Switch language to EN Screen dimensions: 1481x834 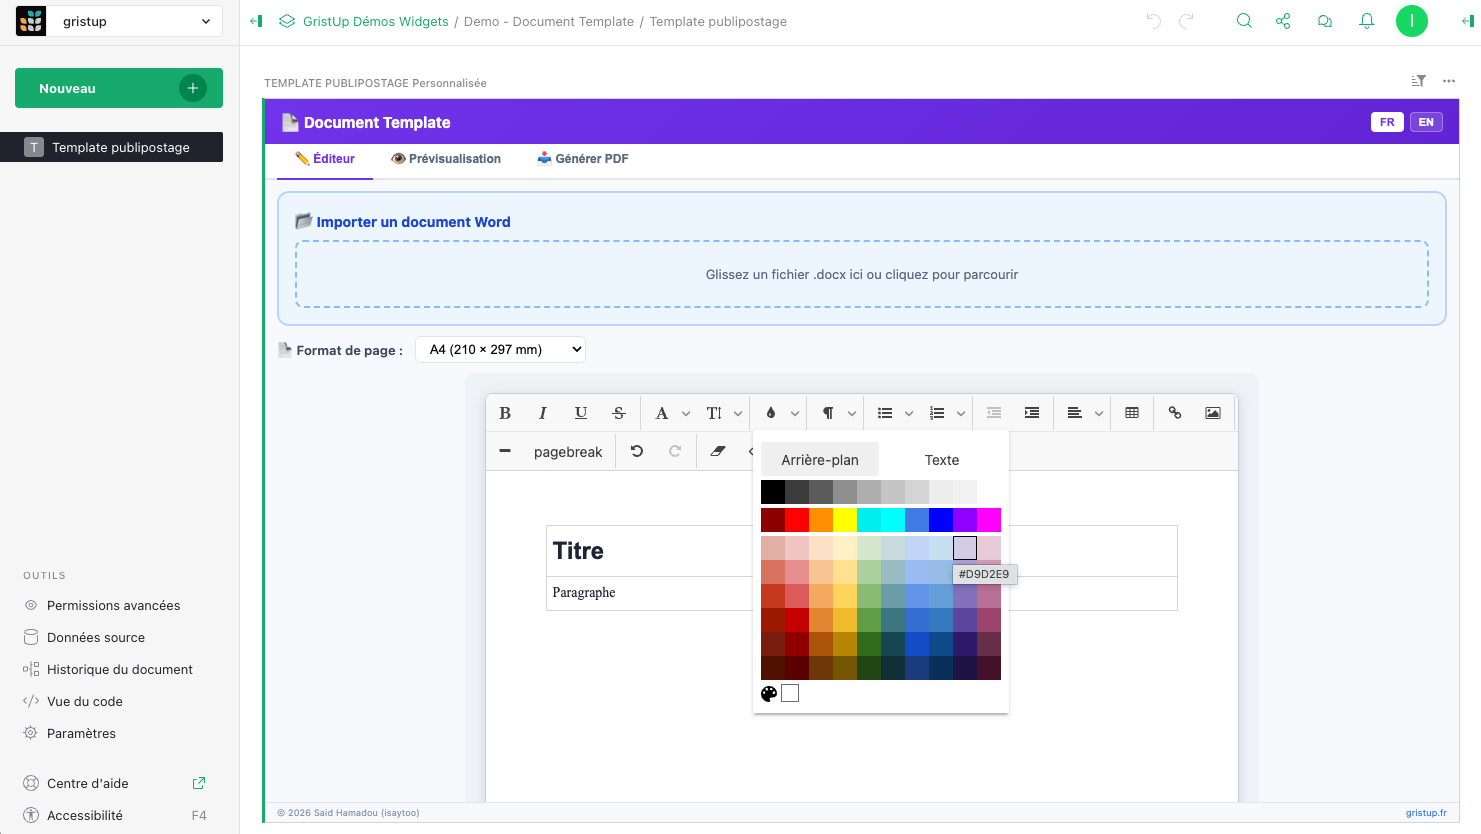click(x=1426, y=122)
